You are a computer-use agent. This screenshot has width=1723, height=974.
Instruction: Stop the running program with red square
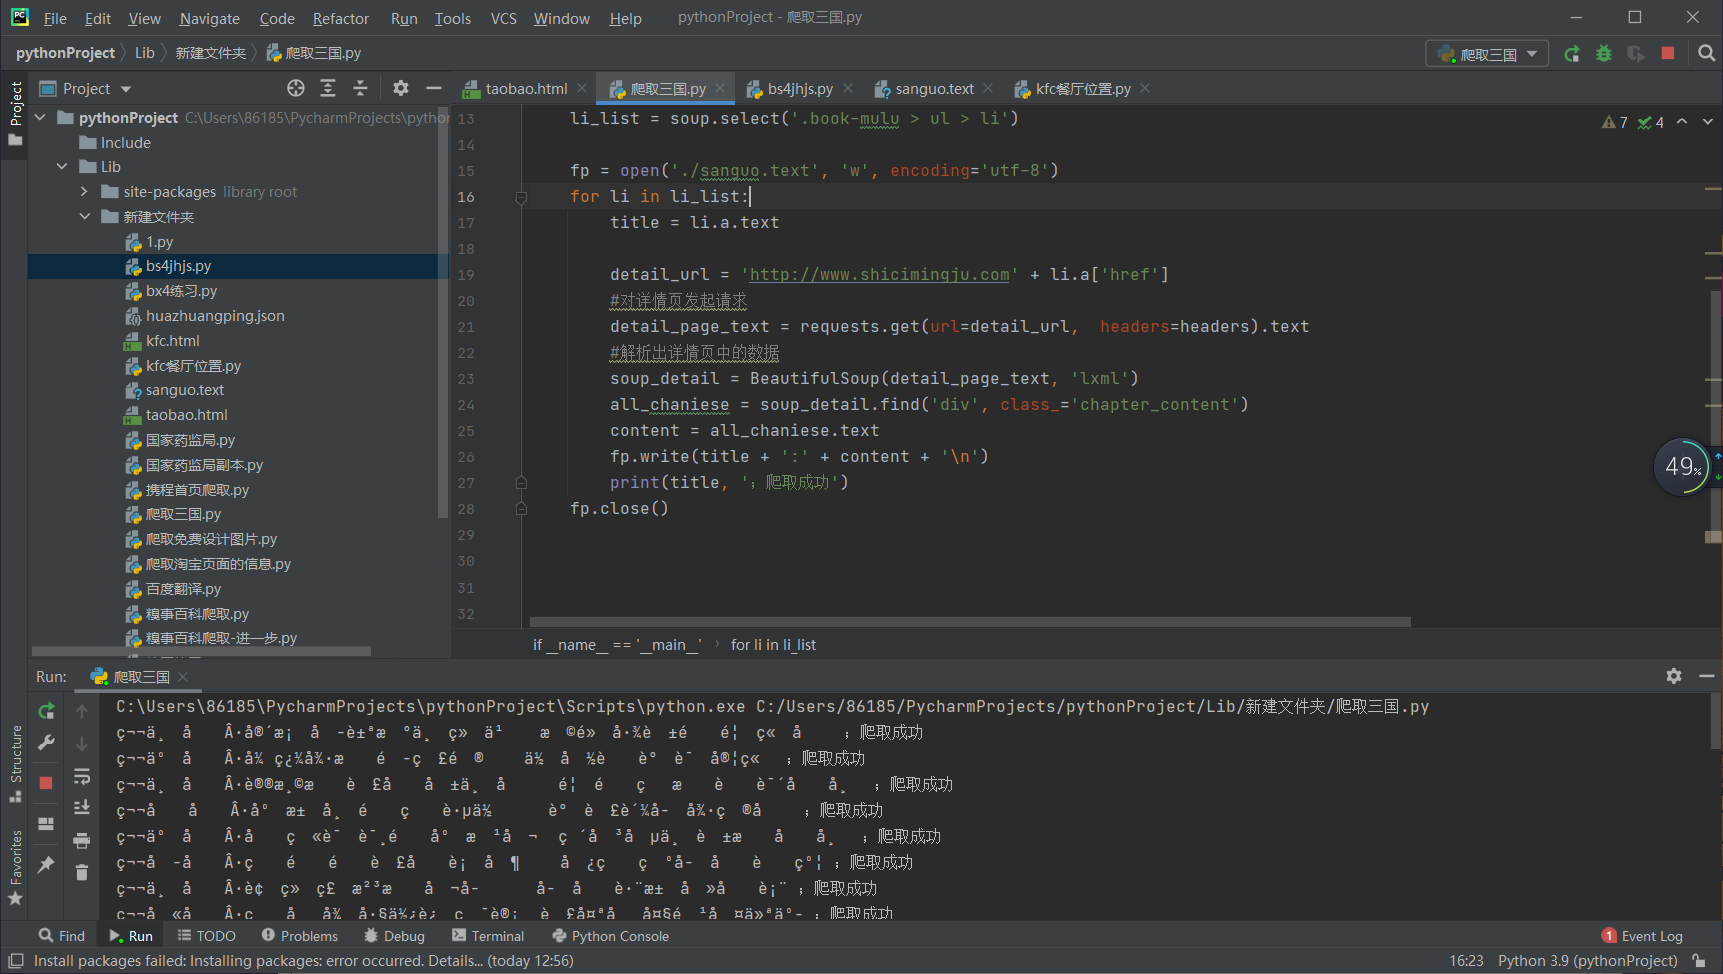point(1668,53)
